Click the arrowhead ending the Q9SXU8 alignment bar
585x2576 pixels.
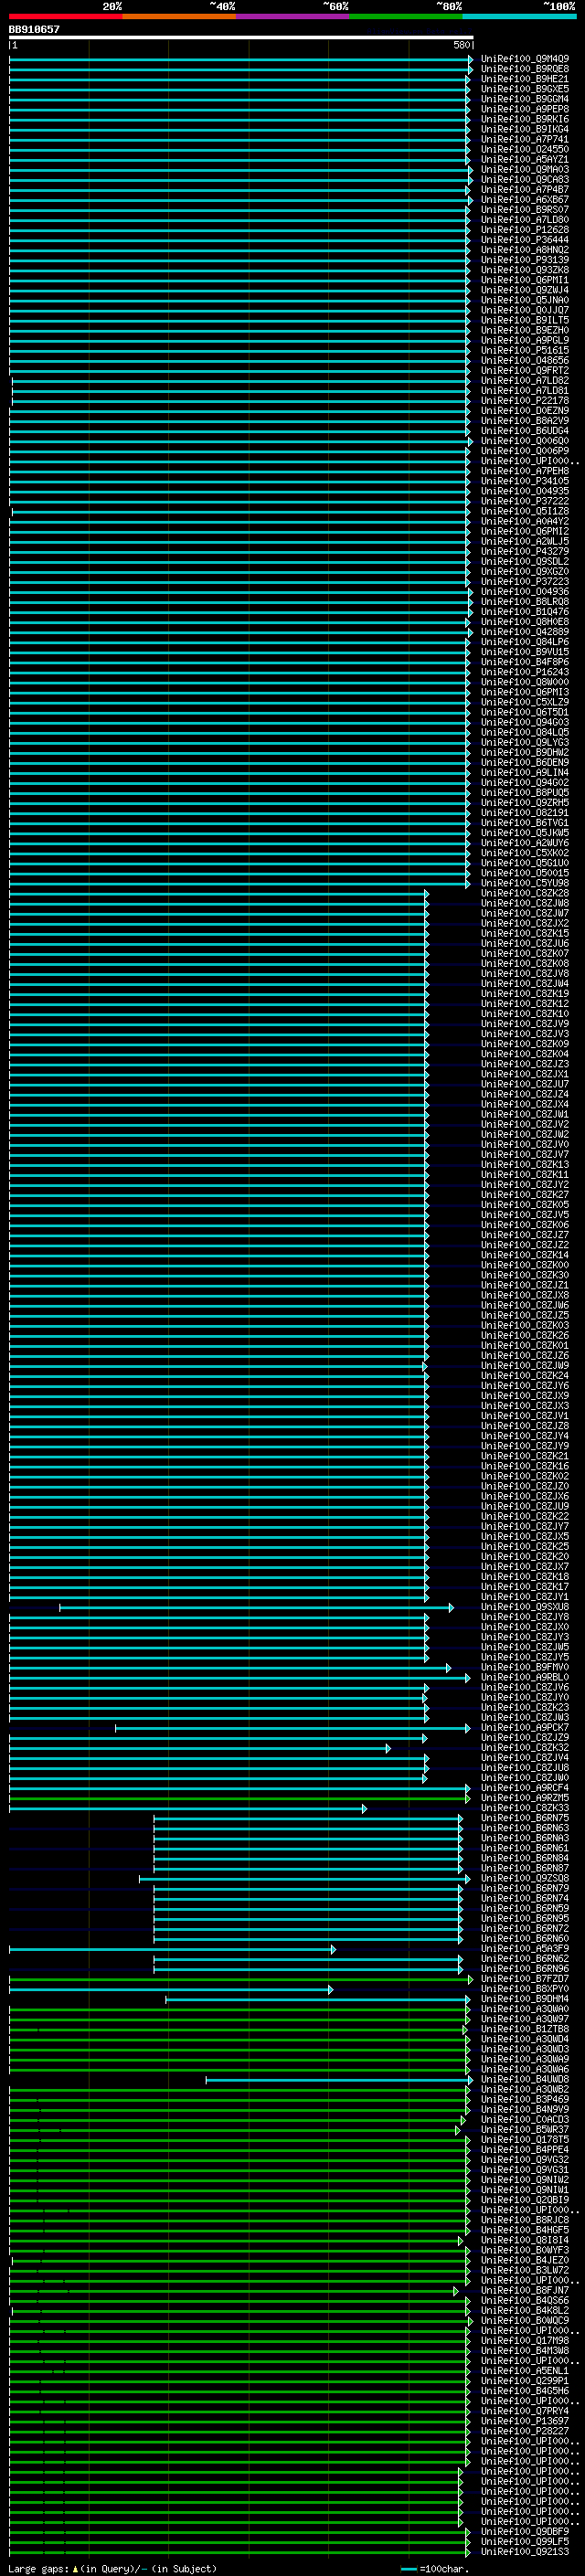[x=451, y=1608]
